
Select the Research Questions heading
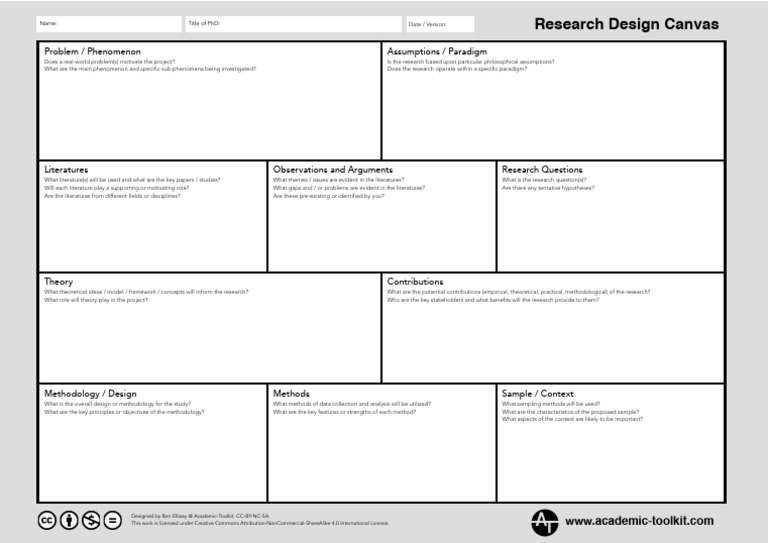pyautogui.click(x=542, y=169)
